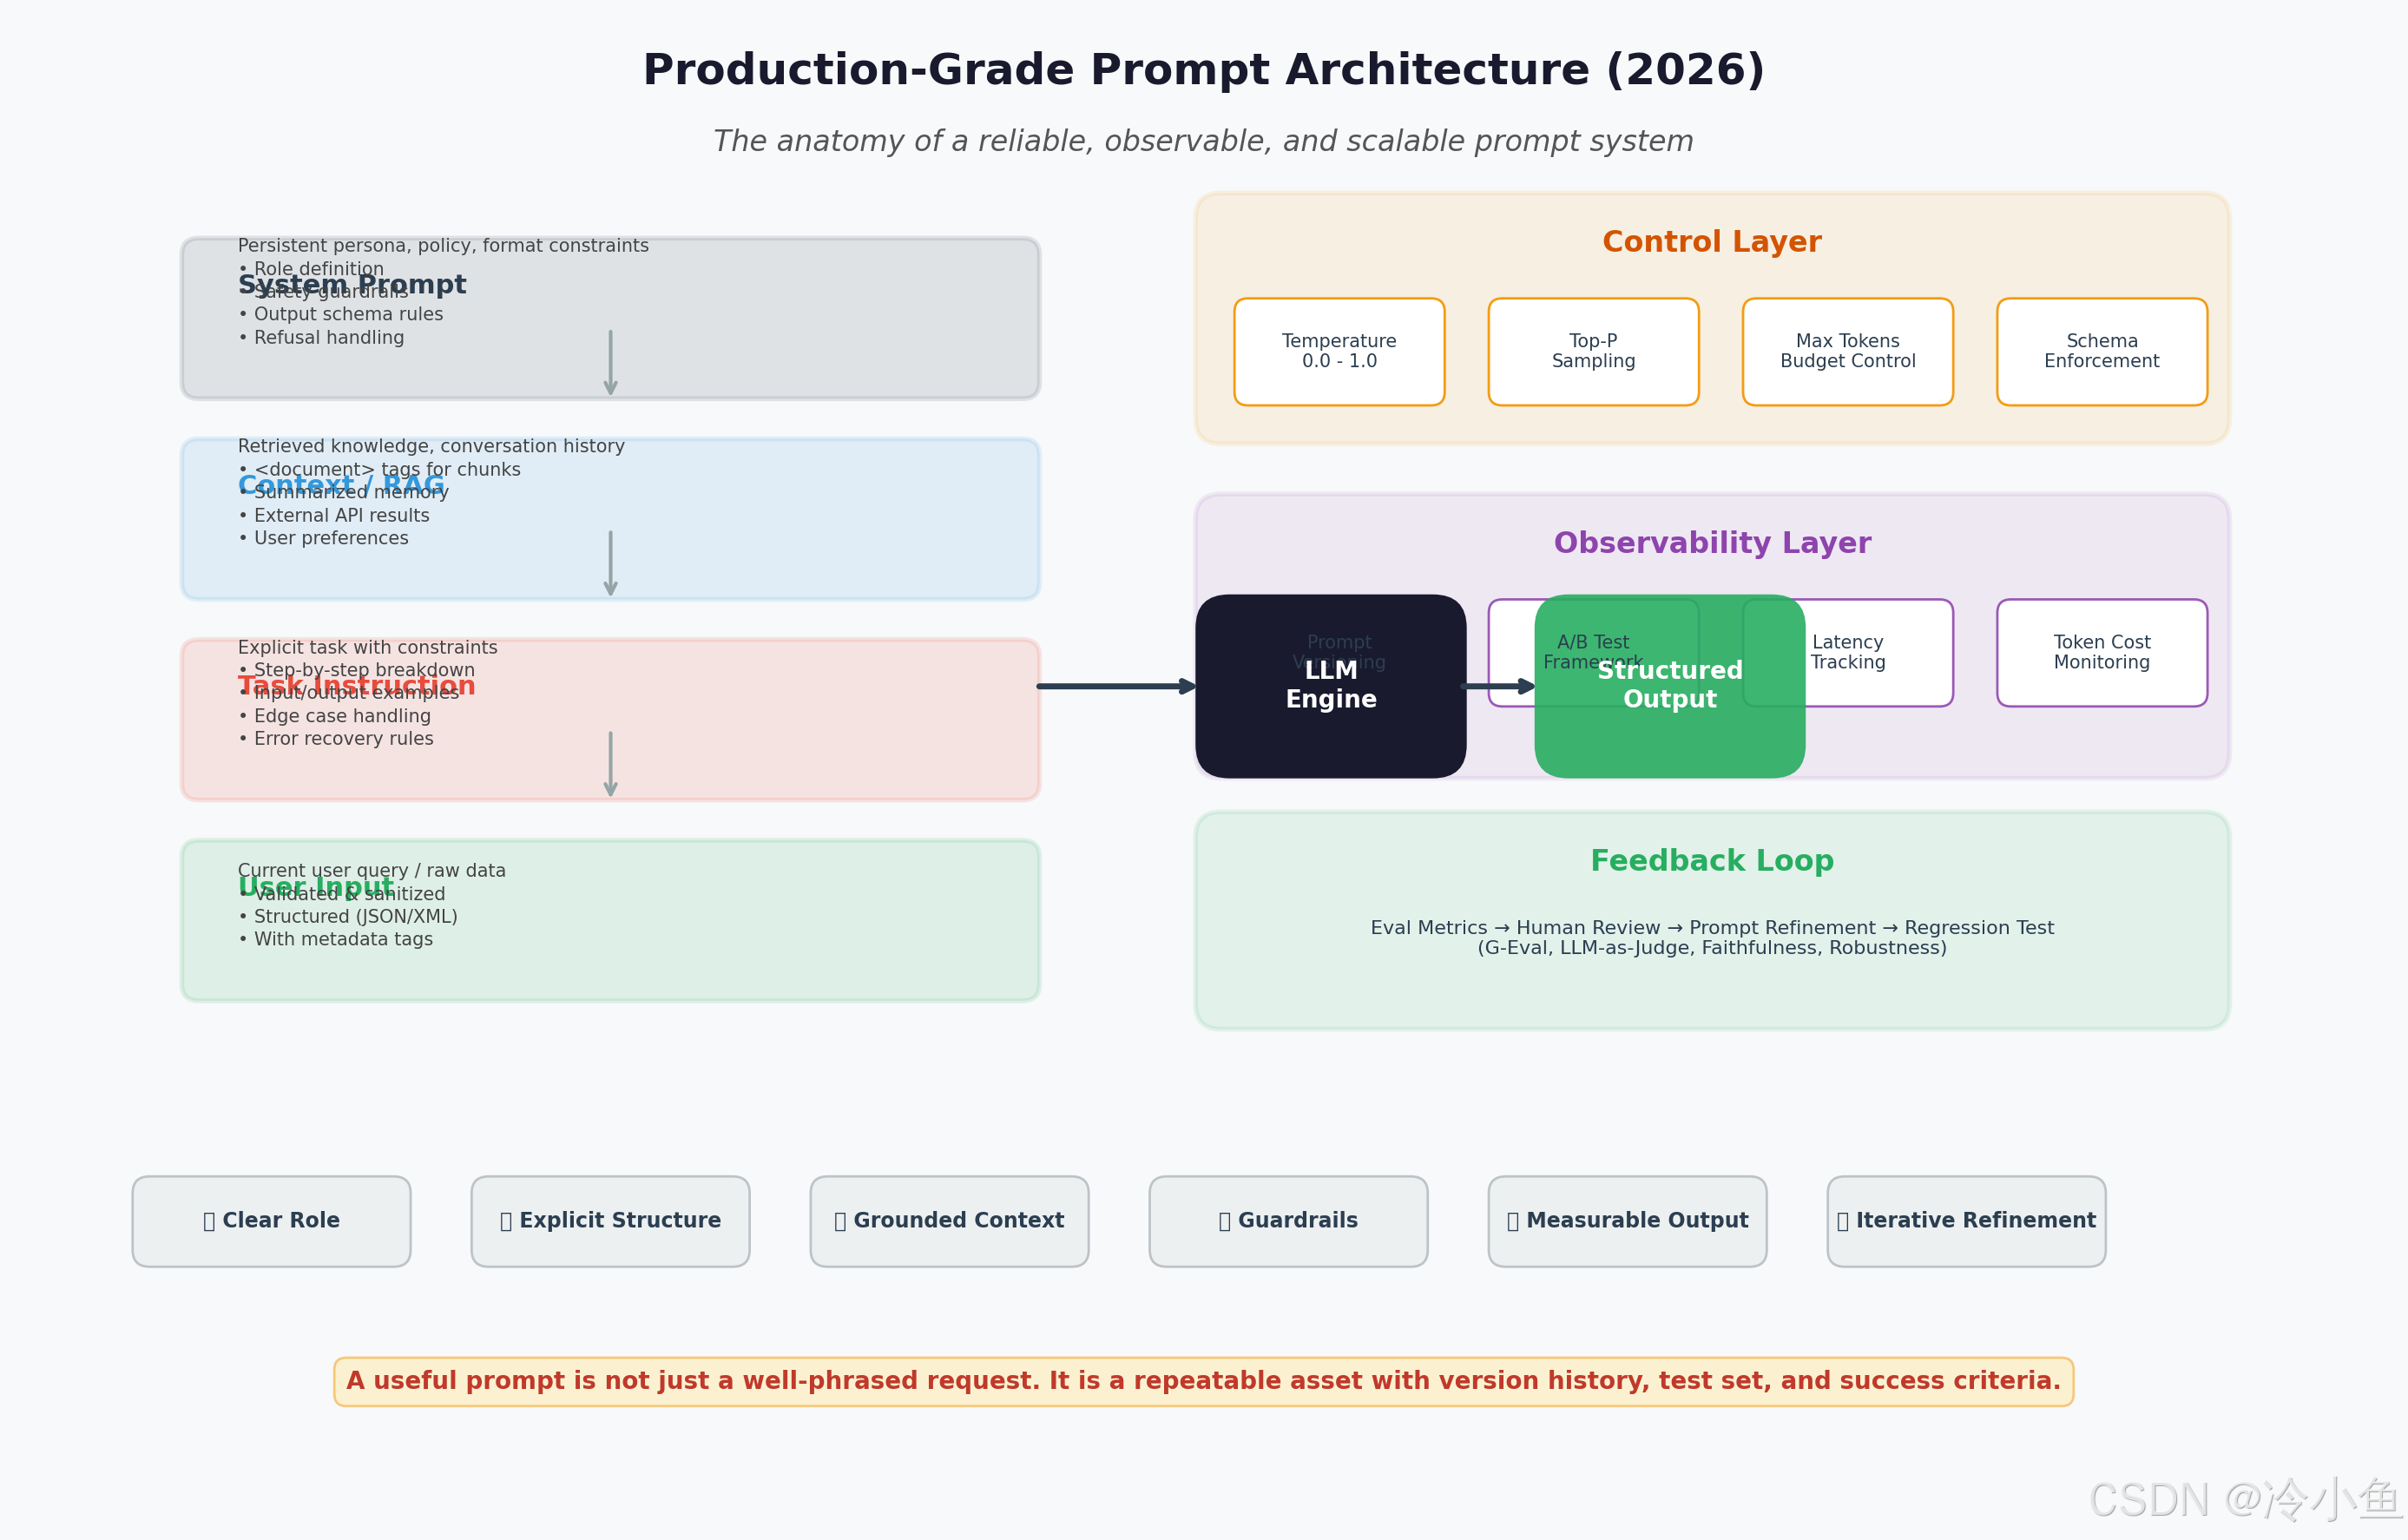
Task: Select the Explicit Structure badge
Action: [610, 1221]
